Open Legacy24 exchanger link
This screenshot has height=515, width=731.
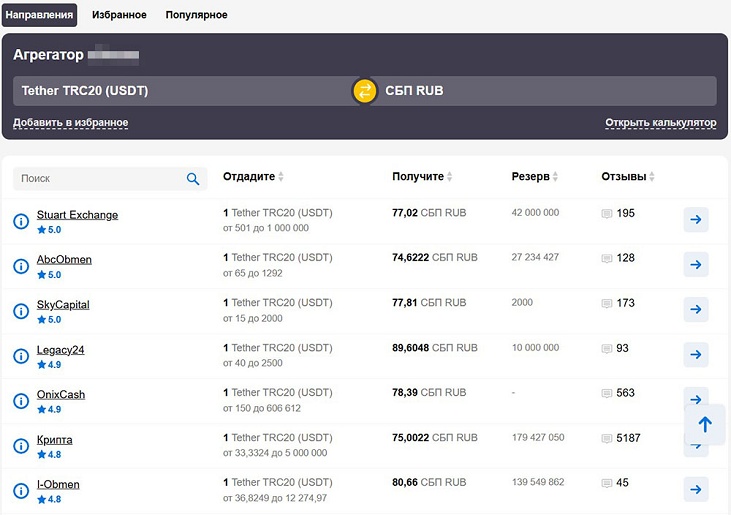point(61,350)
